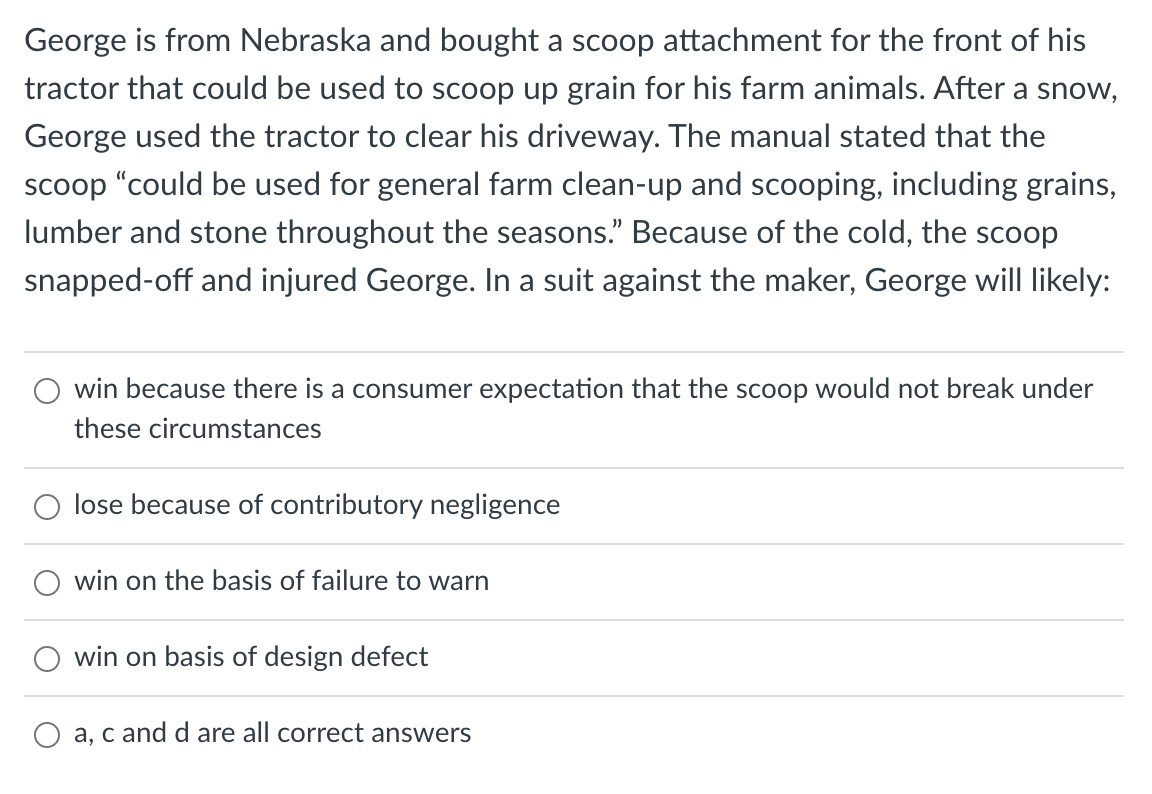Viewport: 1152px width, 794px height.
Task: Click the 'a, c and d are all correct answers' text
Action: click(273, 733)
